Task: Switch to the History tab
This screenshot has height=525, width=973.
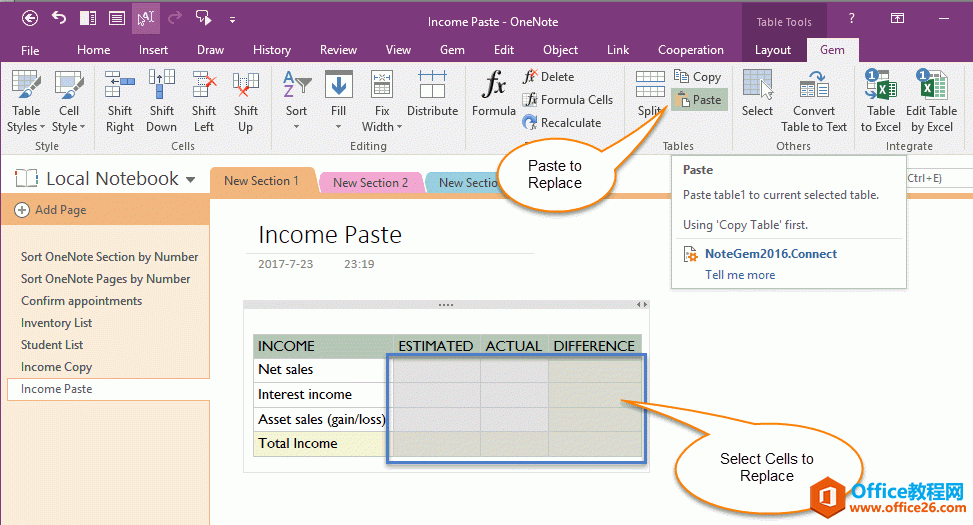Action: (272, 50)
